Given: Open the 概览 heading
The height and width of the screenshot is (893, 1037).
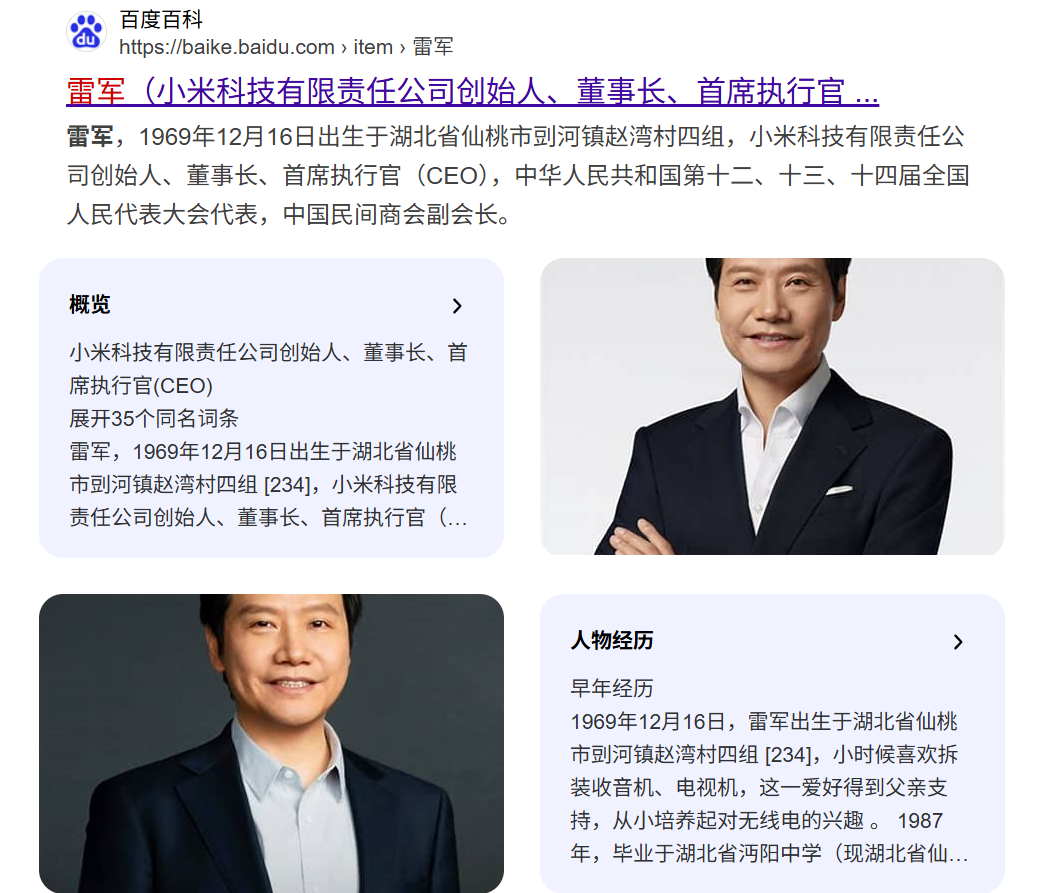Looking at the screenshot, I should pyautogui.click(x=90, y=304).
